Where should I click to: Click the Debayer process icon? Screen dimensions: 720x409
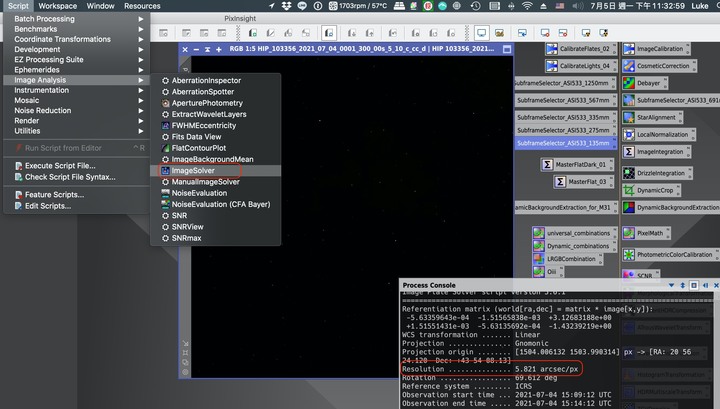coord(645,83)
